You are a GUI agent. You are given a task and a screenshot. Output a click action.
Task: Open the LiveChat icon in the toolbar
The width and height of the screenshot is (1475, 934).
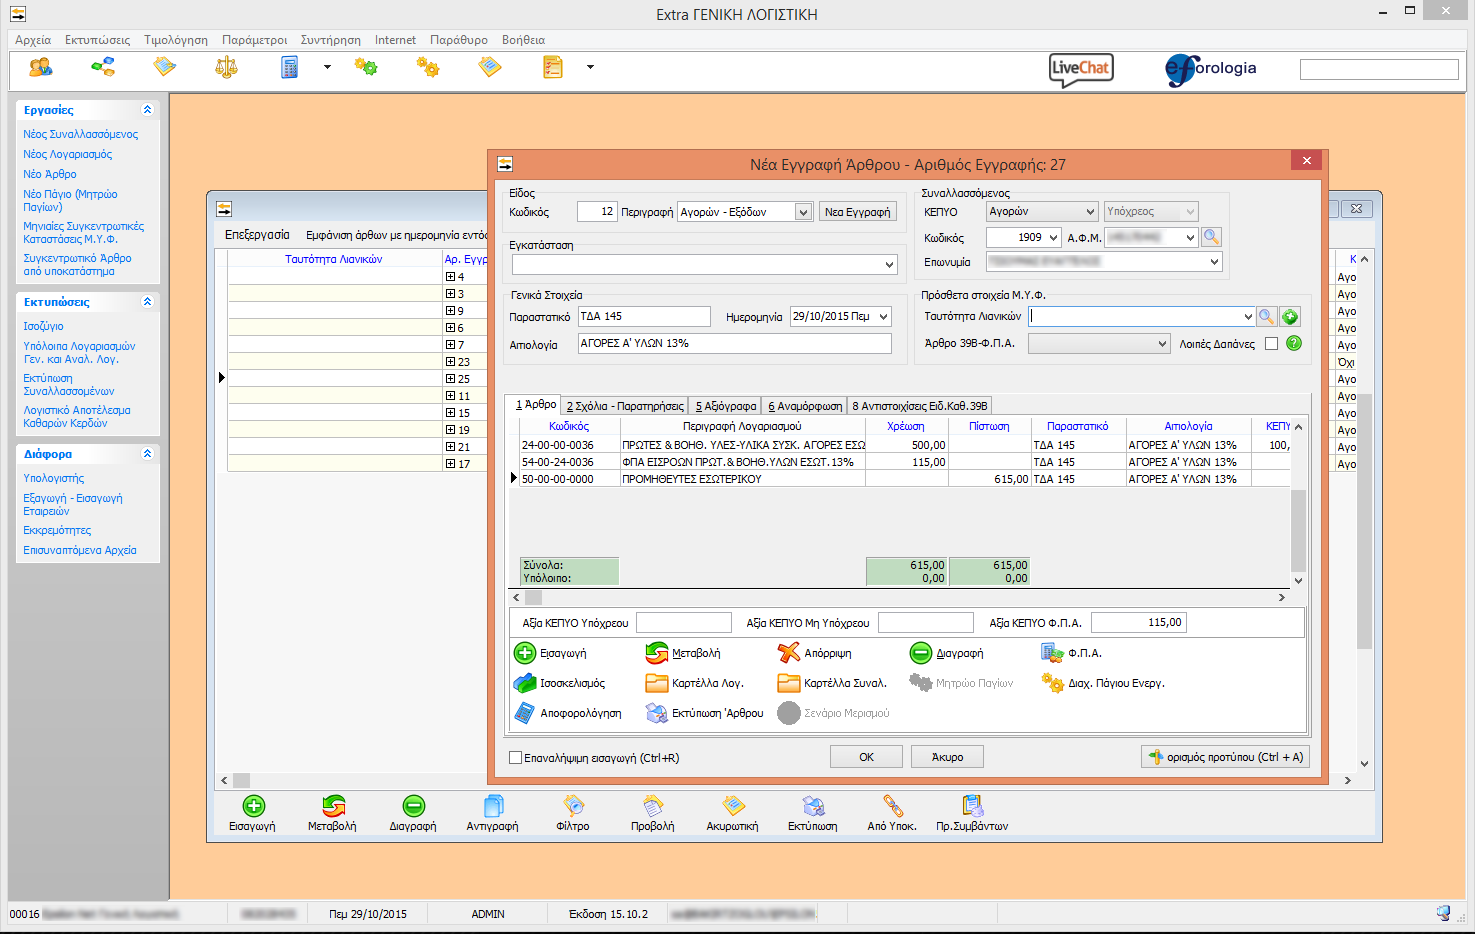tap(1081, 69)
